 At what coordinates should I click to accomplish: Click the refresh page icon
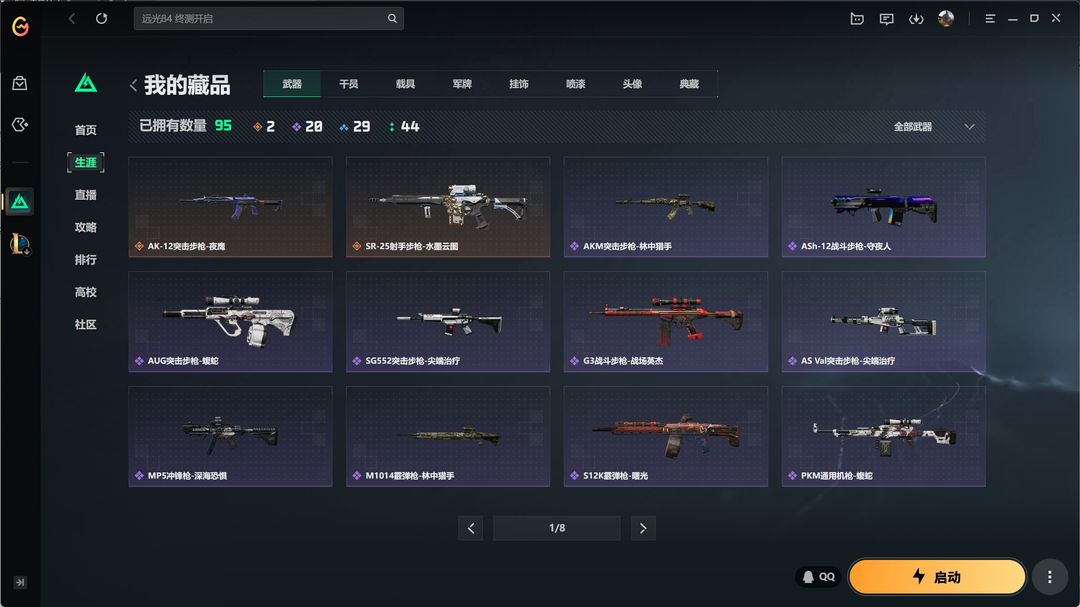(101, 19)
